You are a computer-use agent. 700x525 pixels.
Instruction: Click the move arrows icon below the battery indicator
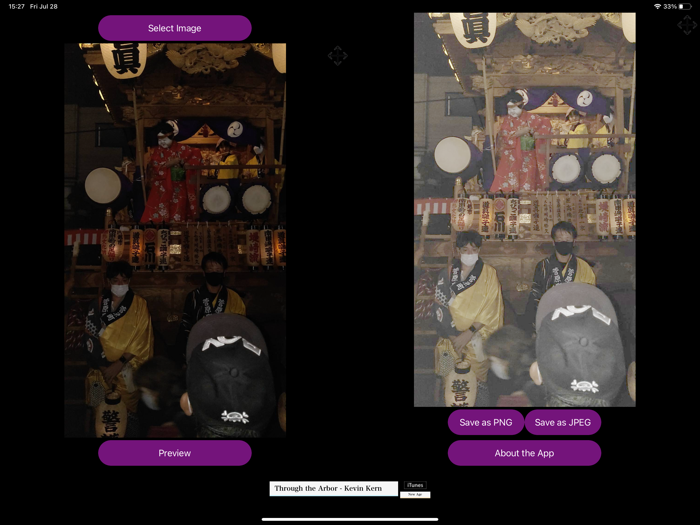point(687,25)
